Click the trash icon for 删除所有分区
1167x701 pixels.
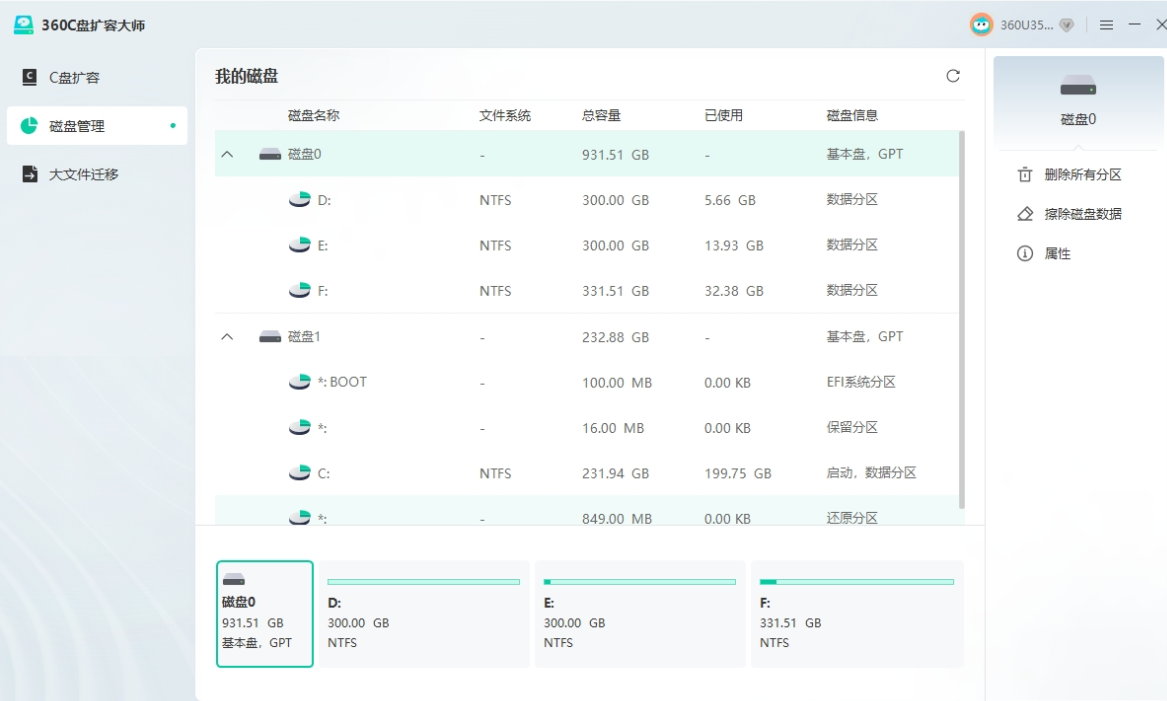point(1025,174)
